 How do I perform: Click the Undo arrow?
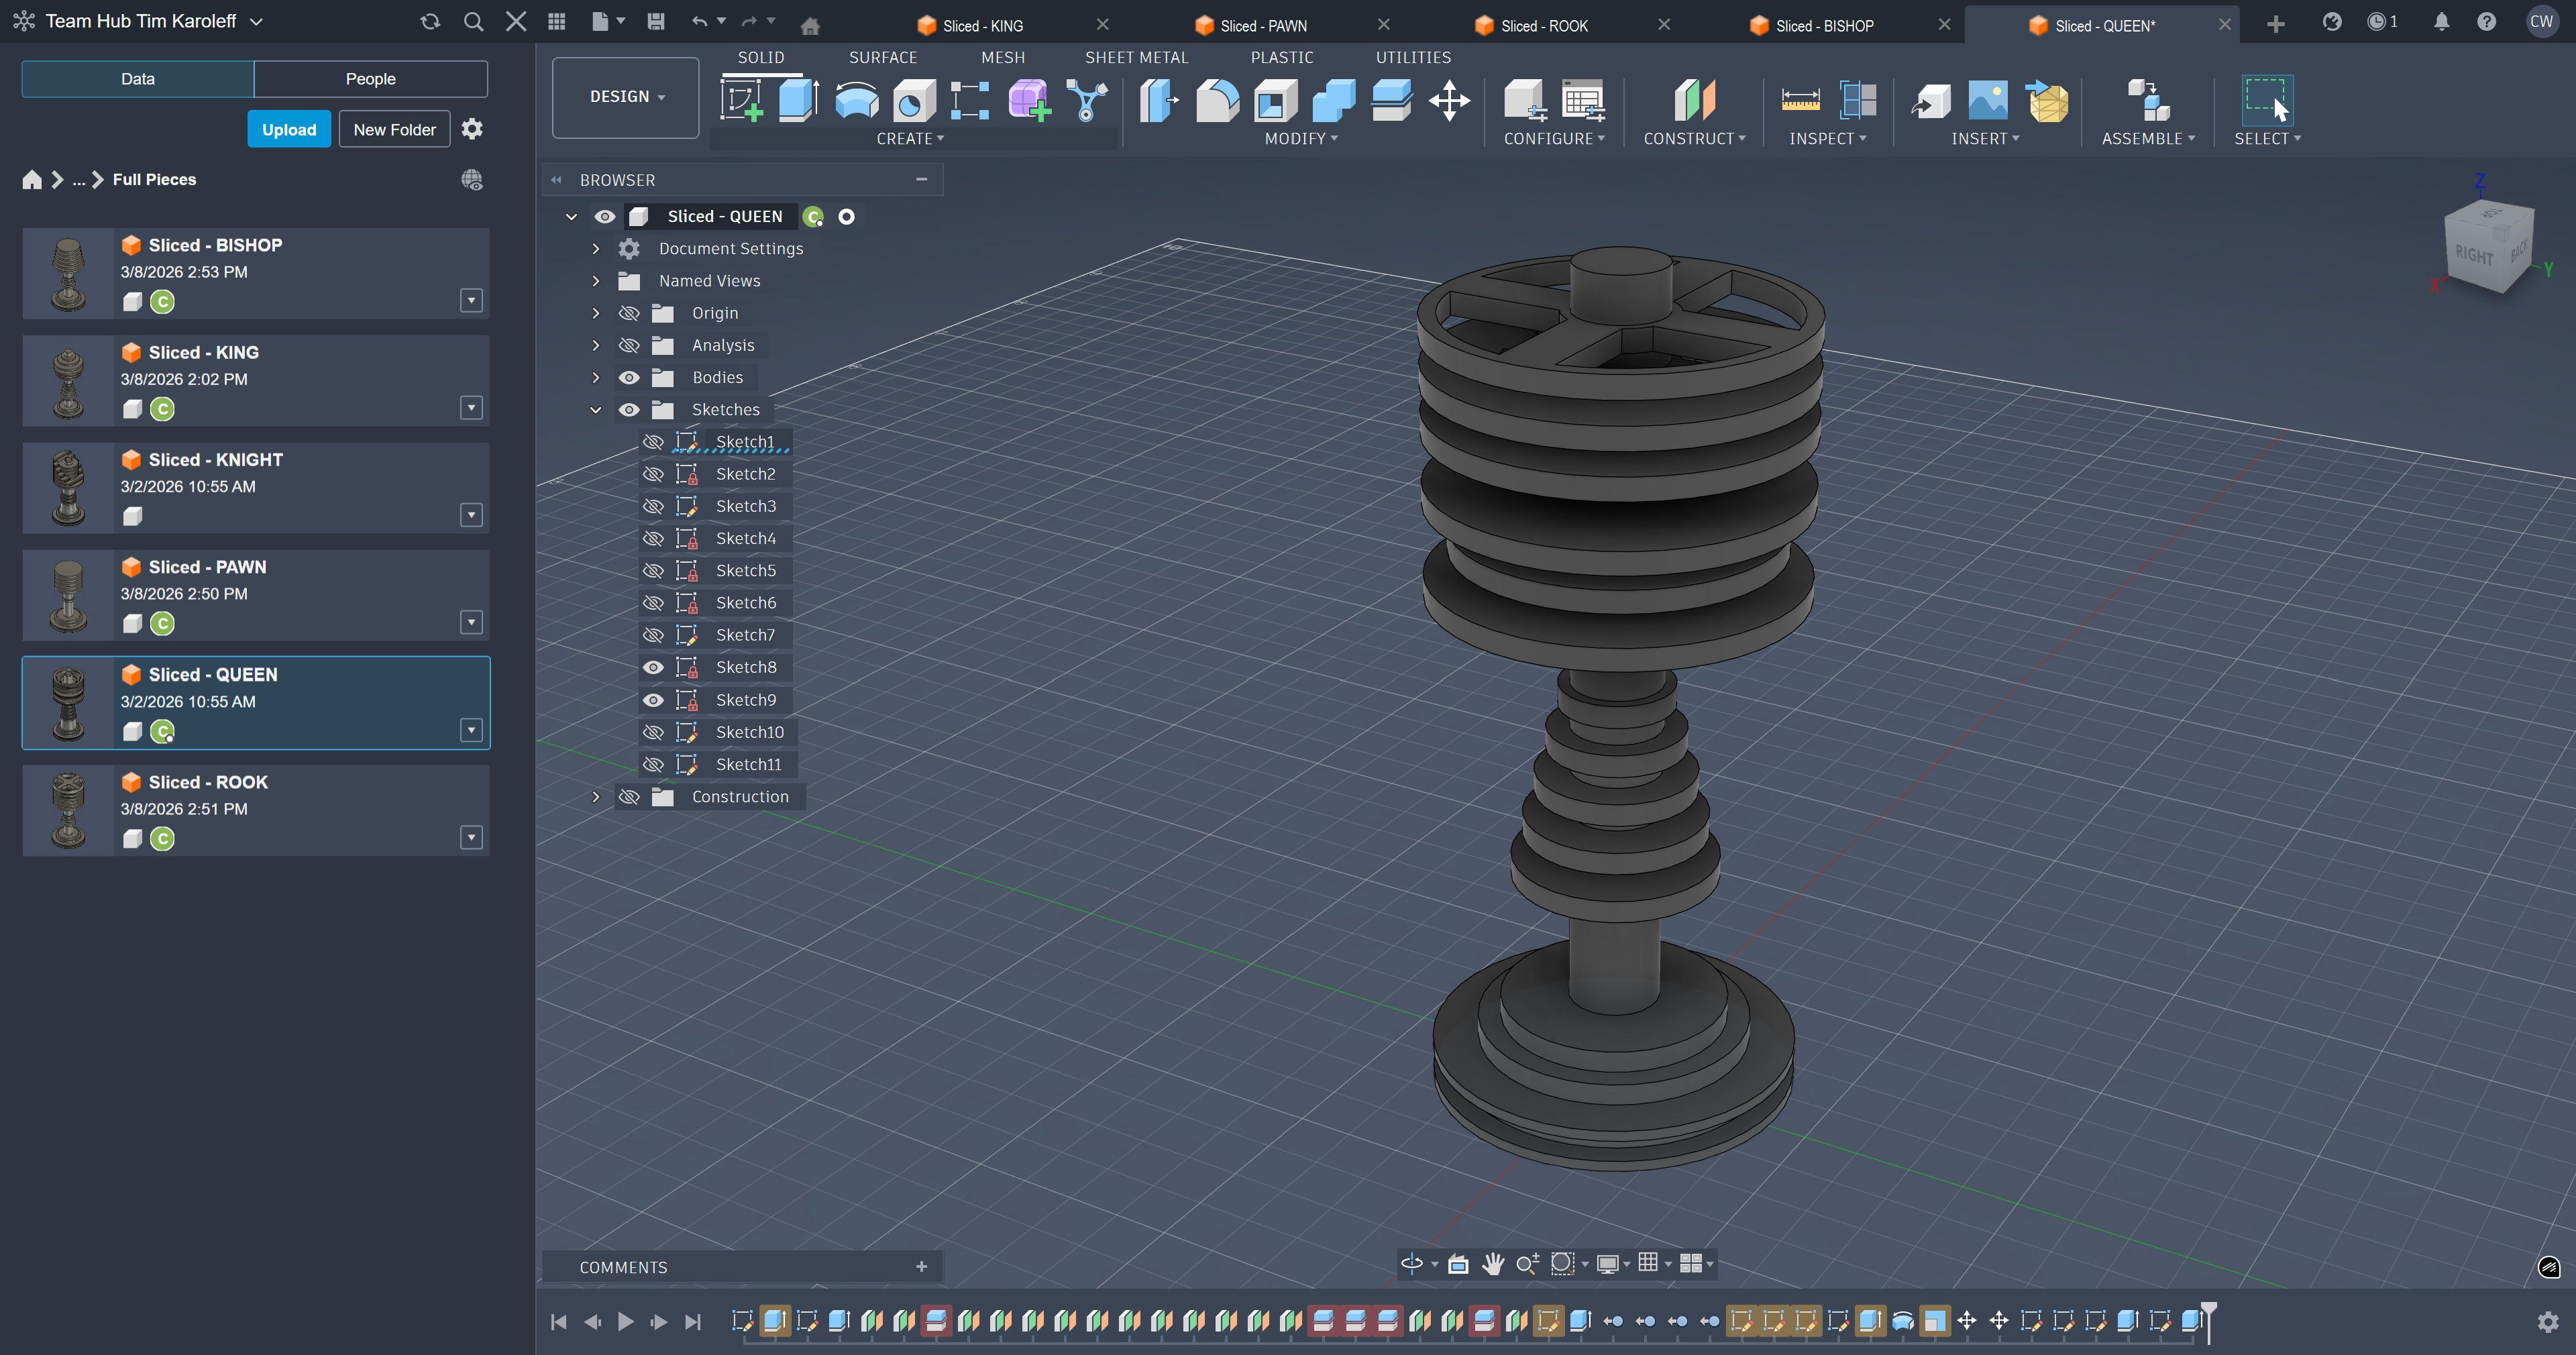(x=699, y=22)
